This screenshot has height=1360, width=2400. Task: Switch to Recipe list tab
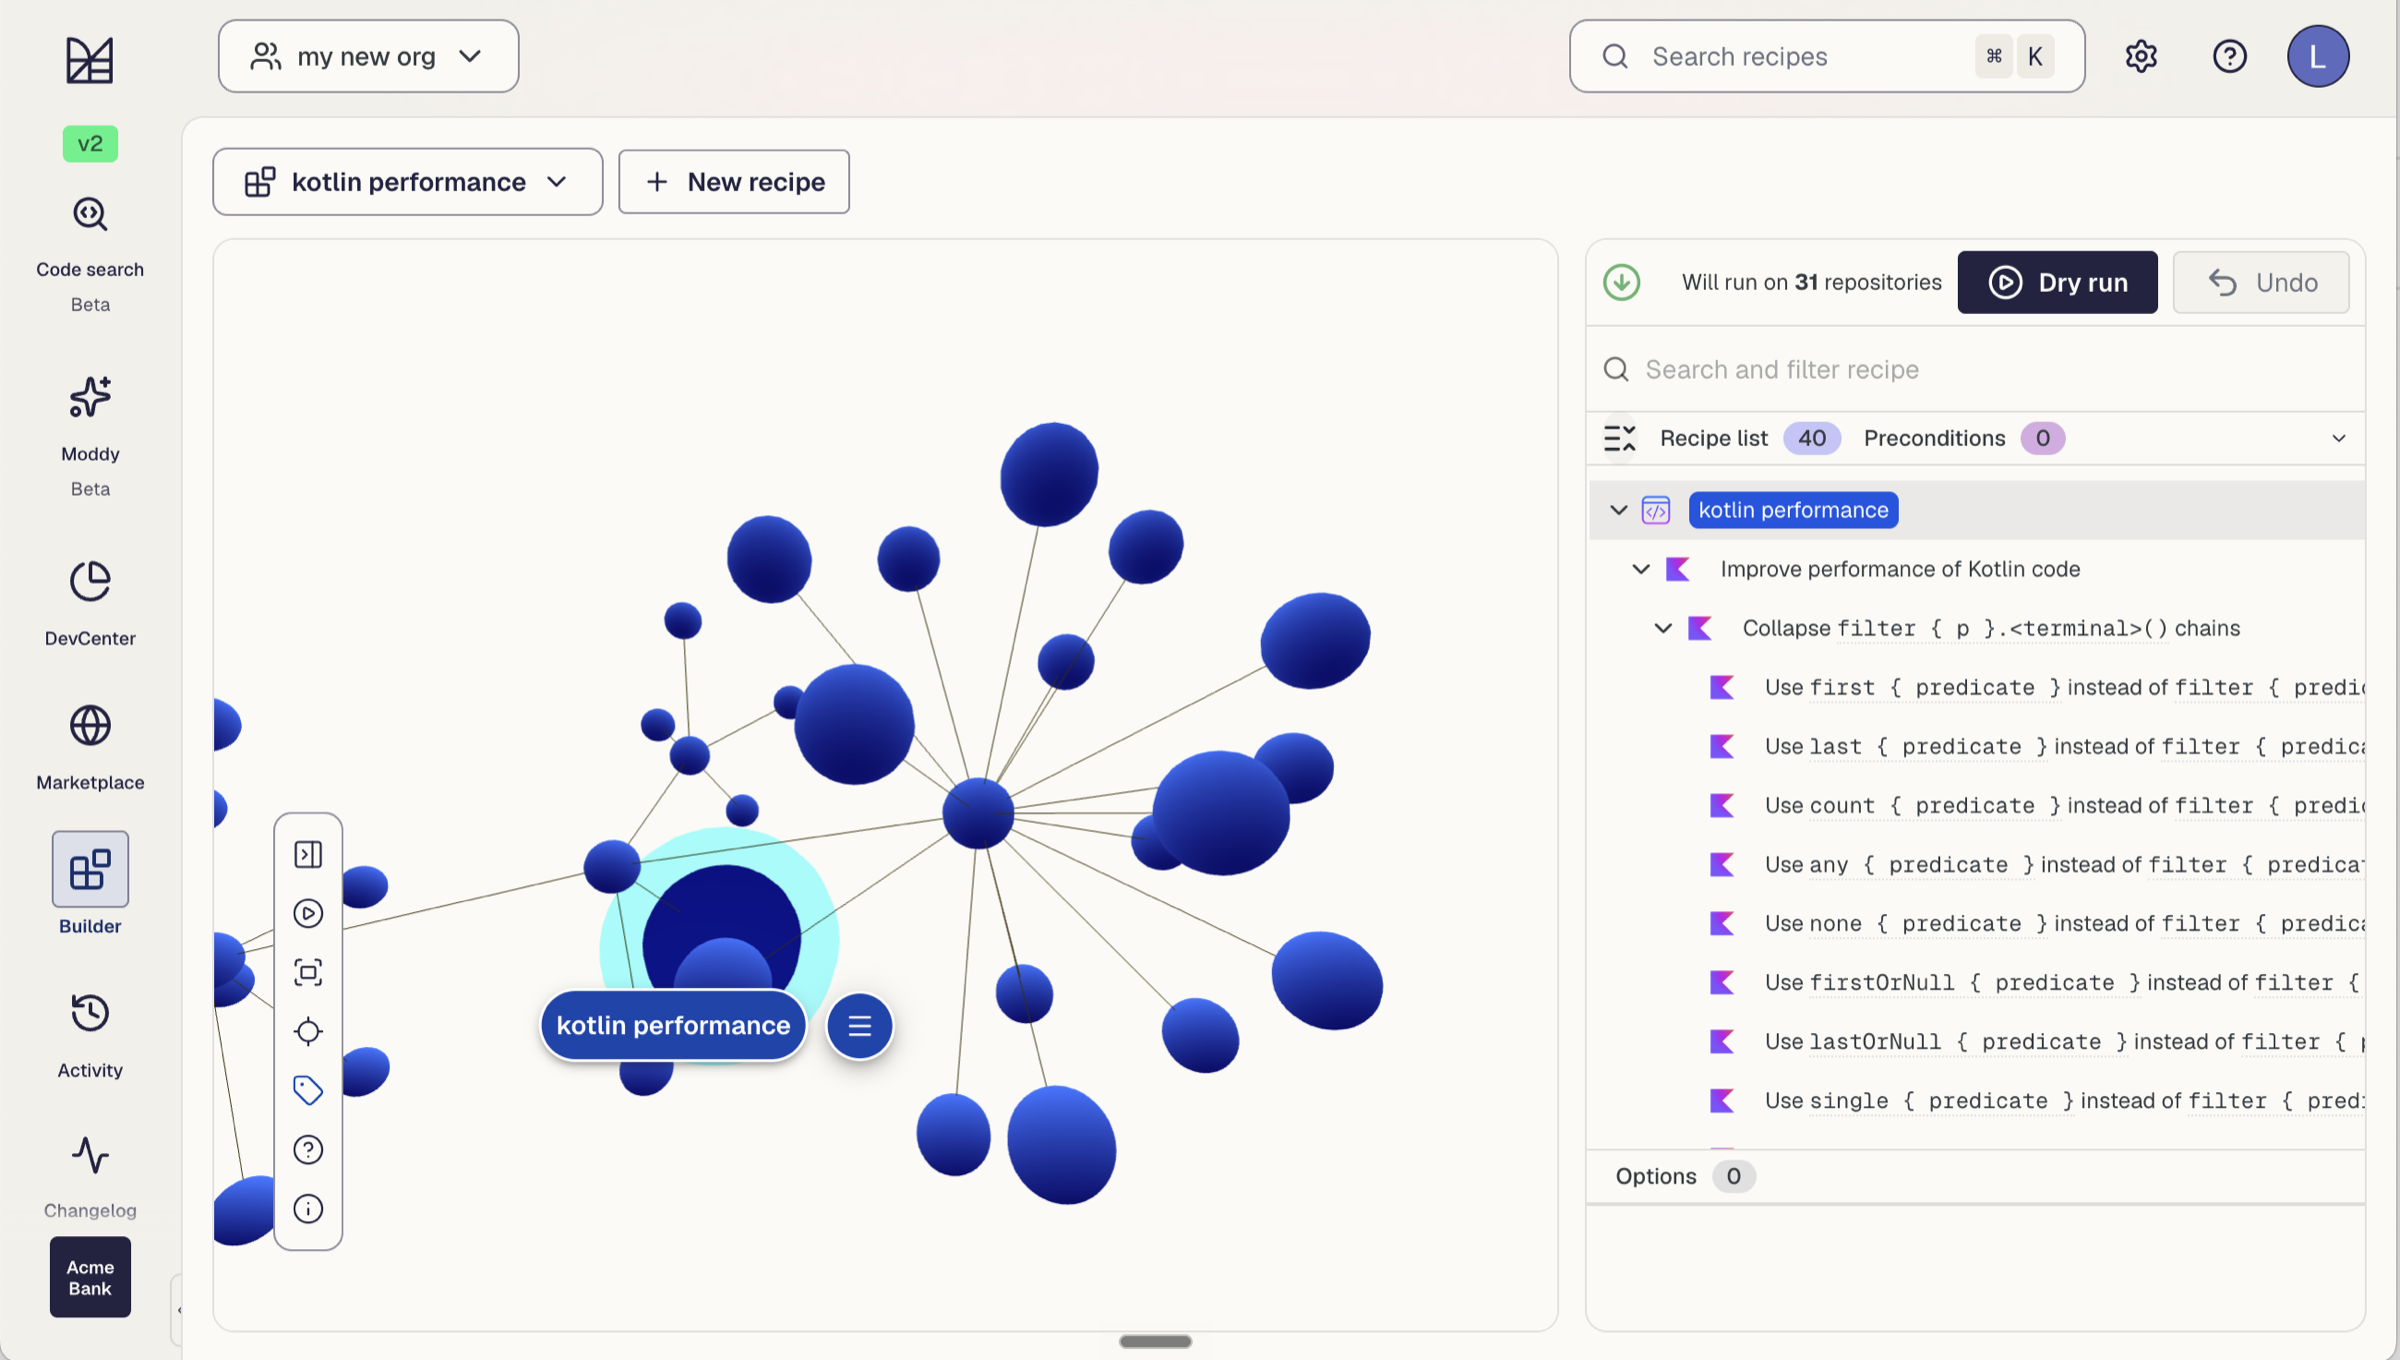1750,438
